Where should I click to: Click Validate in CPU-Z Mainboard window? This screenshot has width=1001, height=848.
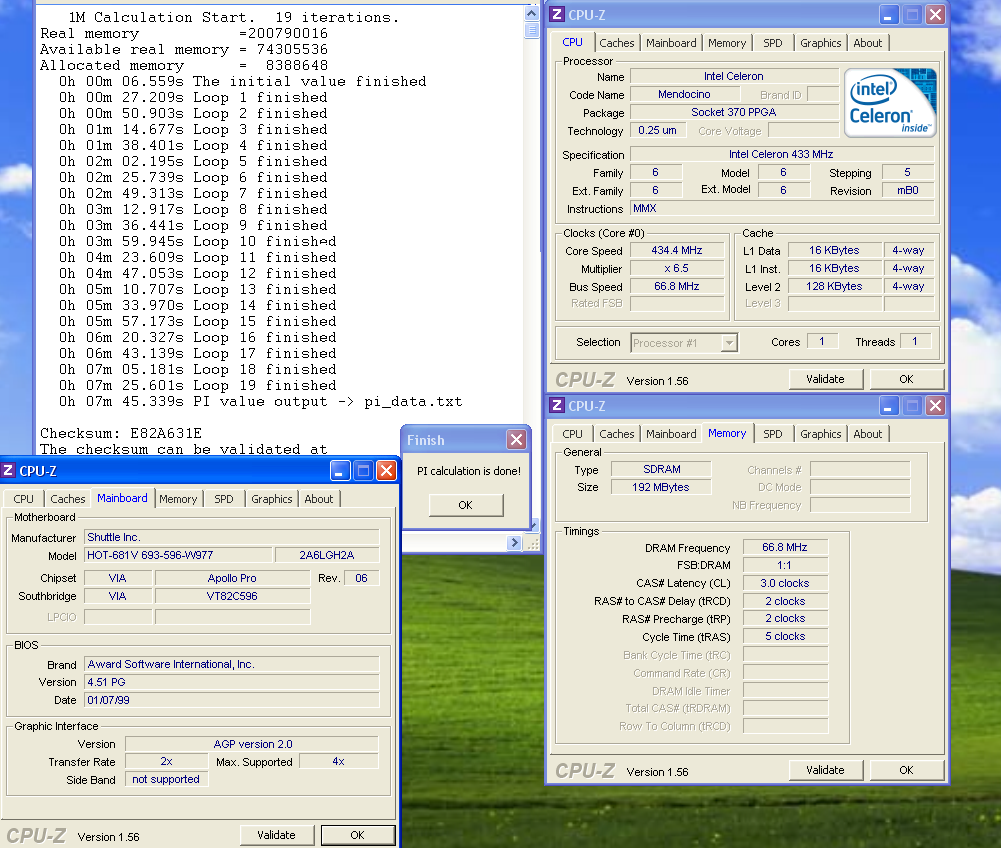pyautogui.click(x=276, y=835)
